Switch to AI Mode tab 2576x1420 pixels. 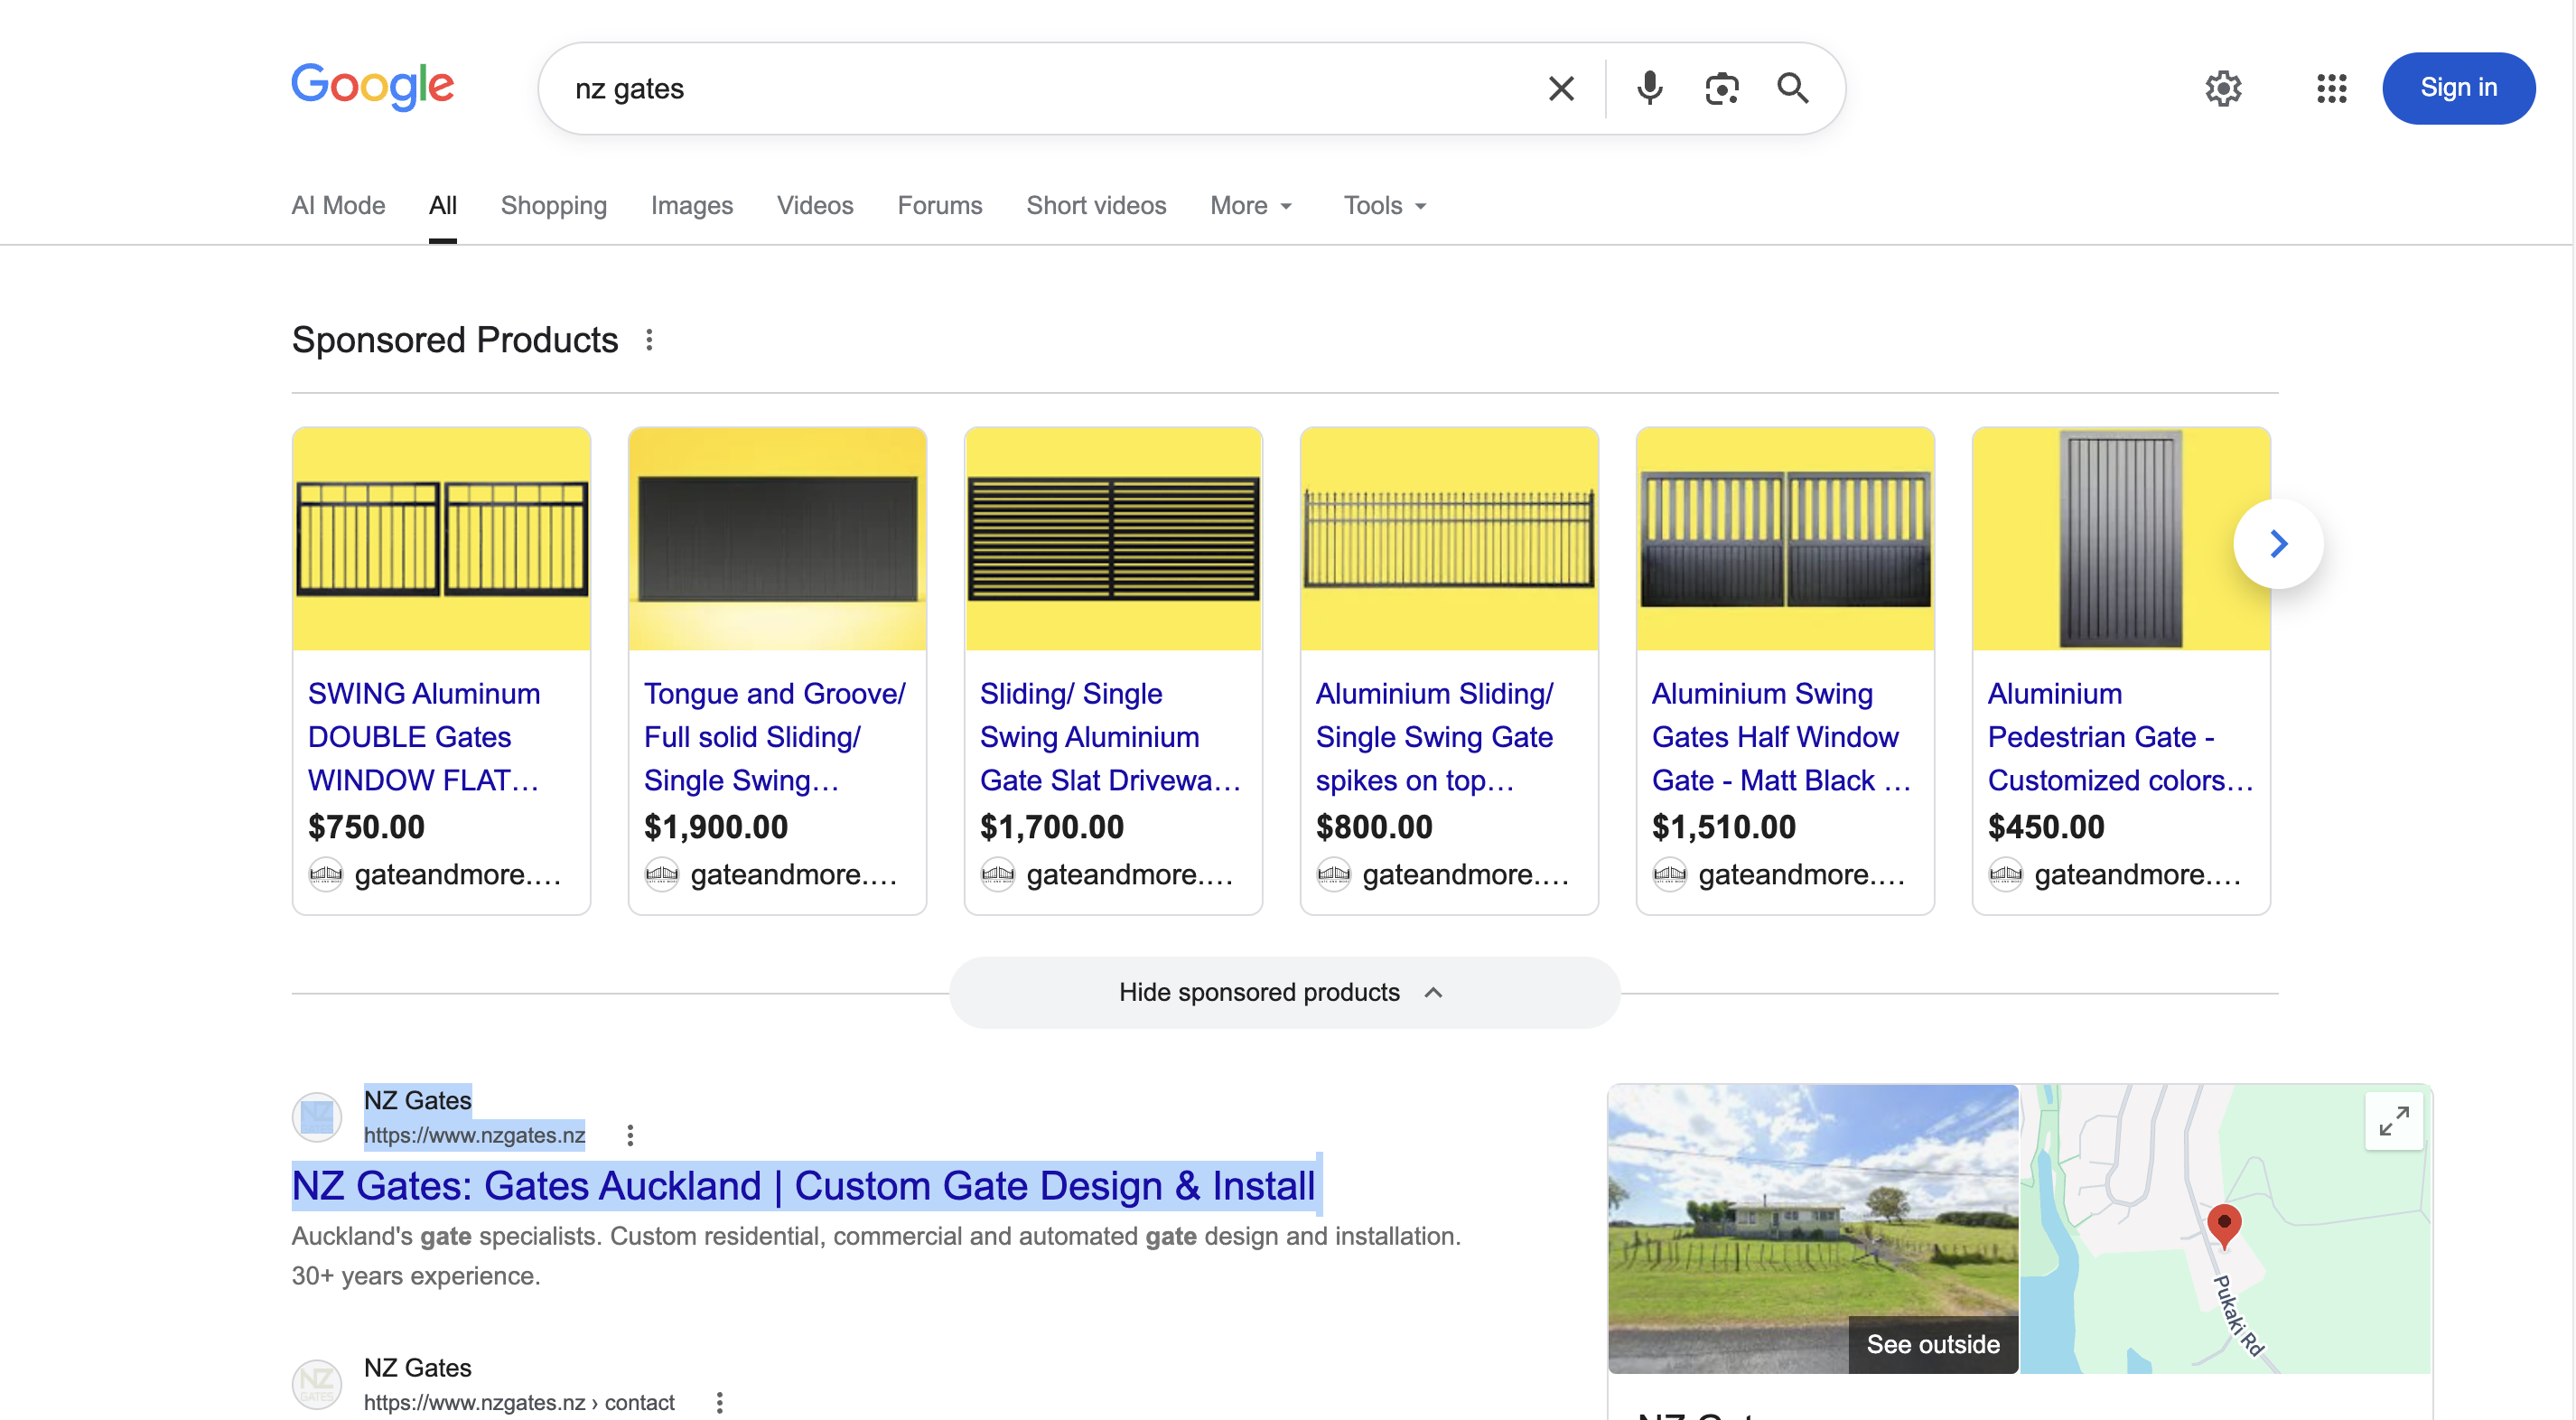pos(338,205)
